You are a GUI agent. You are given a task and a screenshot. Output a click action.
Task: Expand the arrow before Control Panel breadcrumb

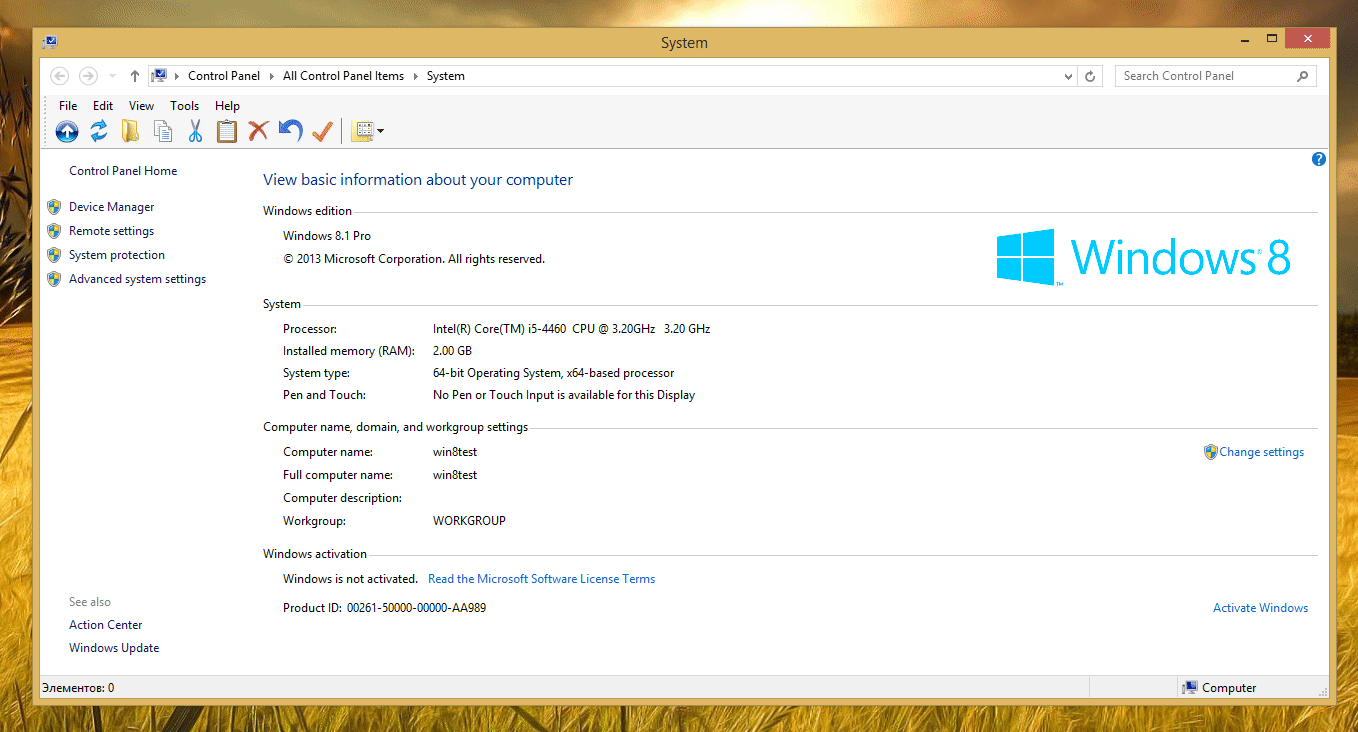point(177,76)
